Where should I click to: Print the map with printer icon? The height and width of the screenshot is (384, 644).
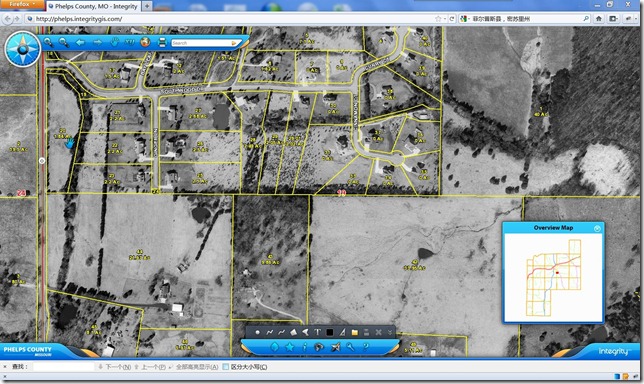click(x=162, y=42)
